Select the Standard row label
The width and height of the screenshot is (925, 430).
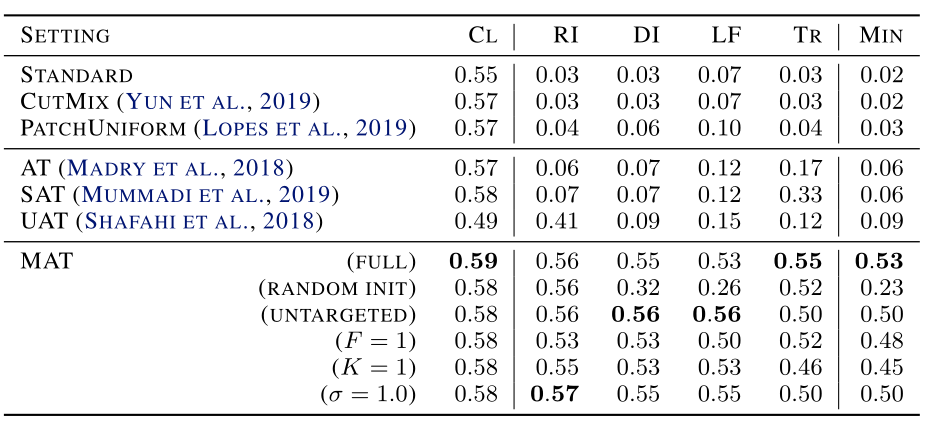pyautogui.click(x=77, y=75)
